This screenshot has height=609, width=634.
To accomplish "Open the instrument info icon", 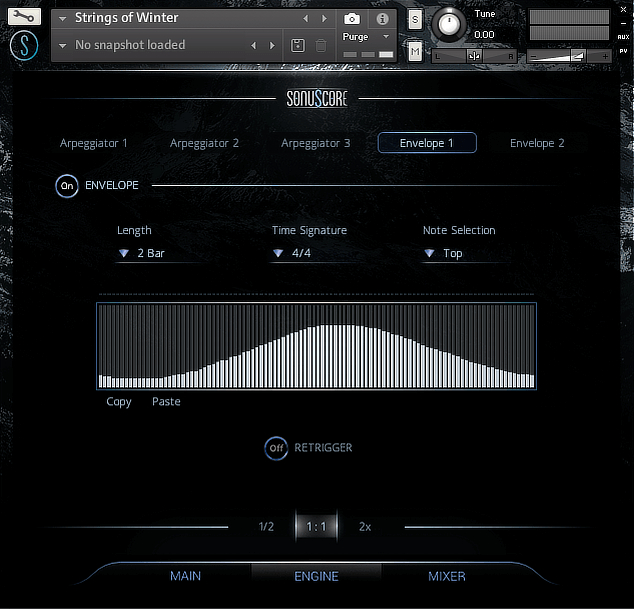I will pos(383,19).
